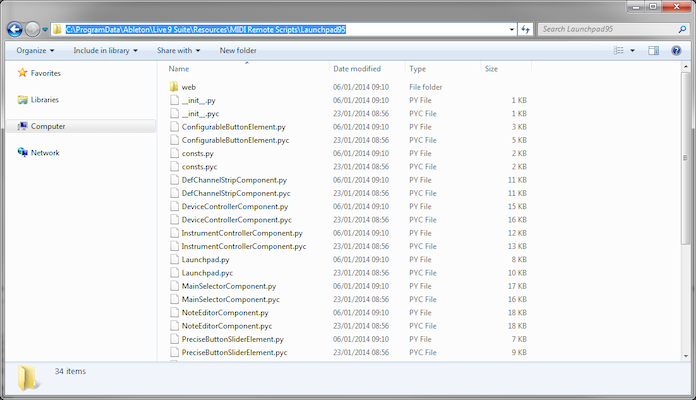The height and width of the screenshot is (400, 696).
Task: Click the Back navigation arrow button
Action: pyautogui.click(x=14, y=29)
